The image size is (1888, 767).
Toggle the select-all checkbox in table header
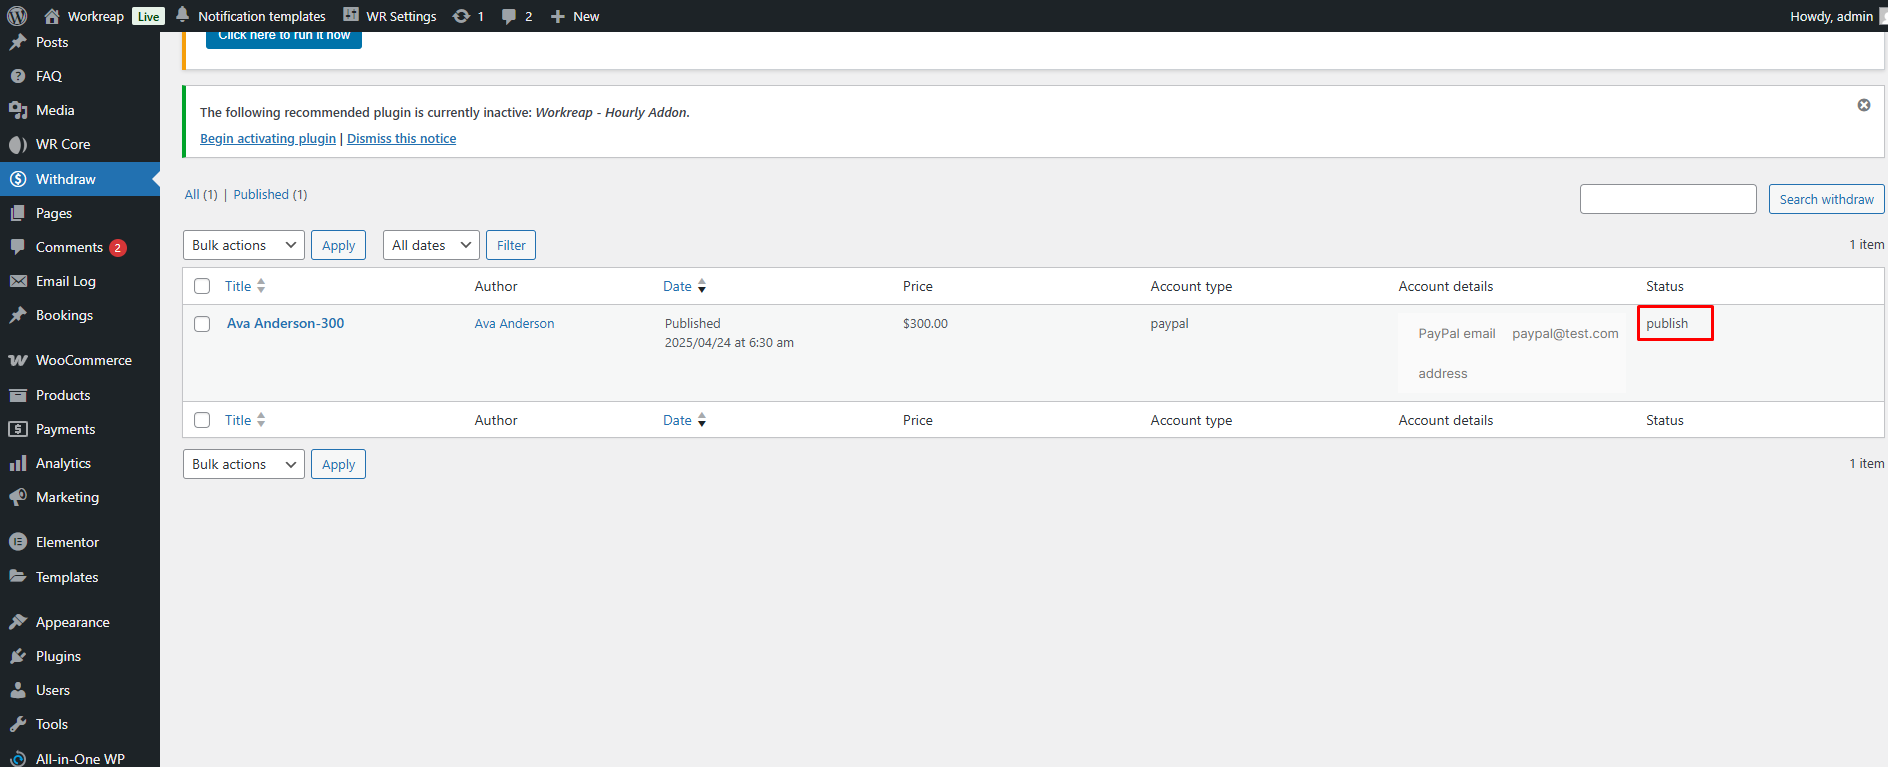click(202, 286)
